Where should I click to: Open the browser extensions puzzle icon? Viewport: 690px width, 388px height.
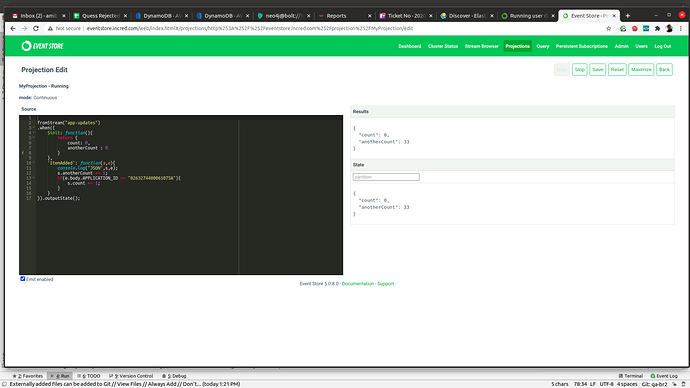[657, 28]
